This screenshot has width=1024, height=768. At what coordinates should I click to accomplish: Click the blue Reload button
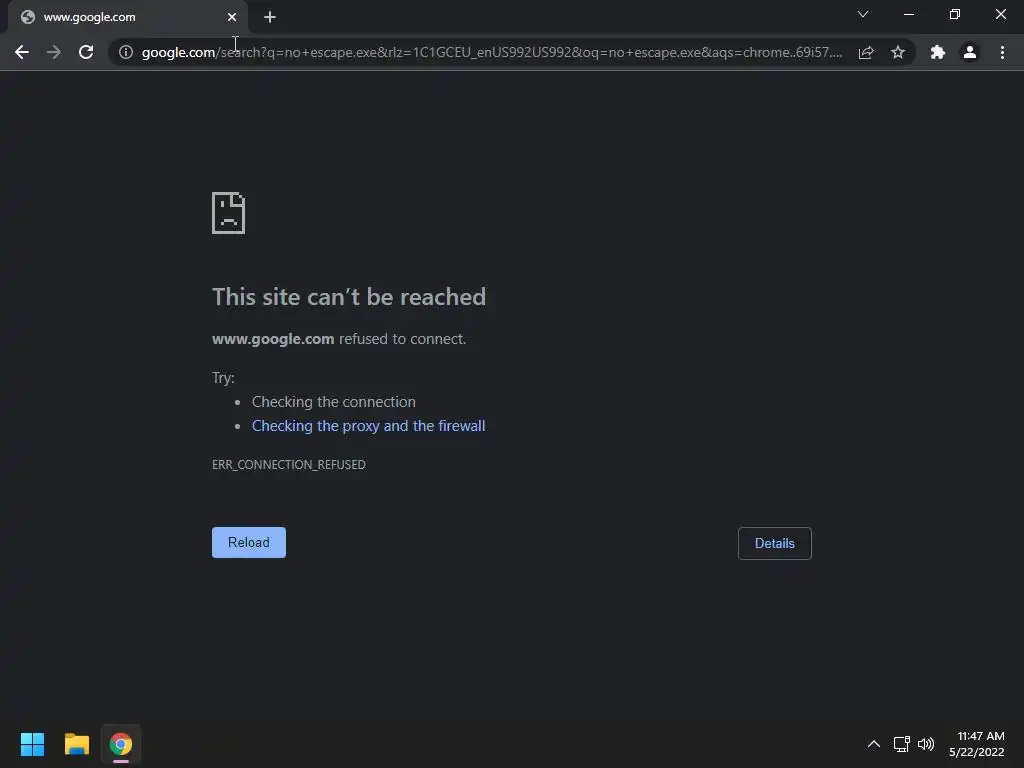tap(249, 543)
